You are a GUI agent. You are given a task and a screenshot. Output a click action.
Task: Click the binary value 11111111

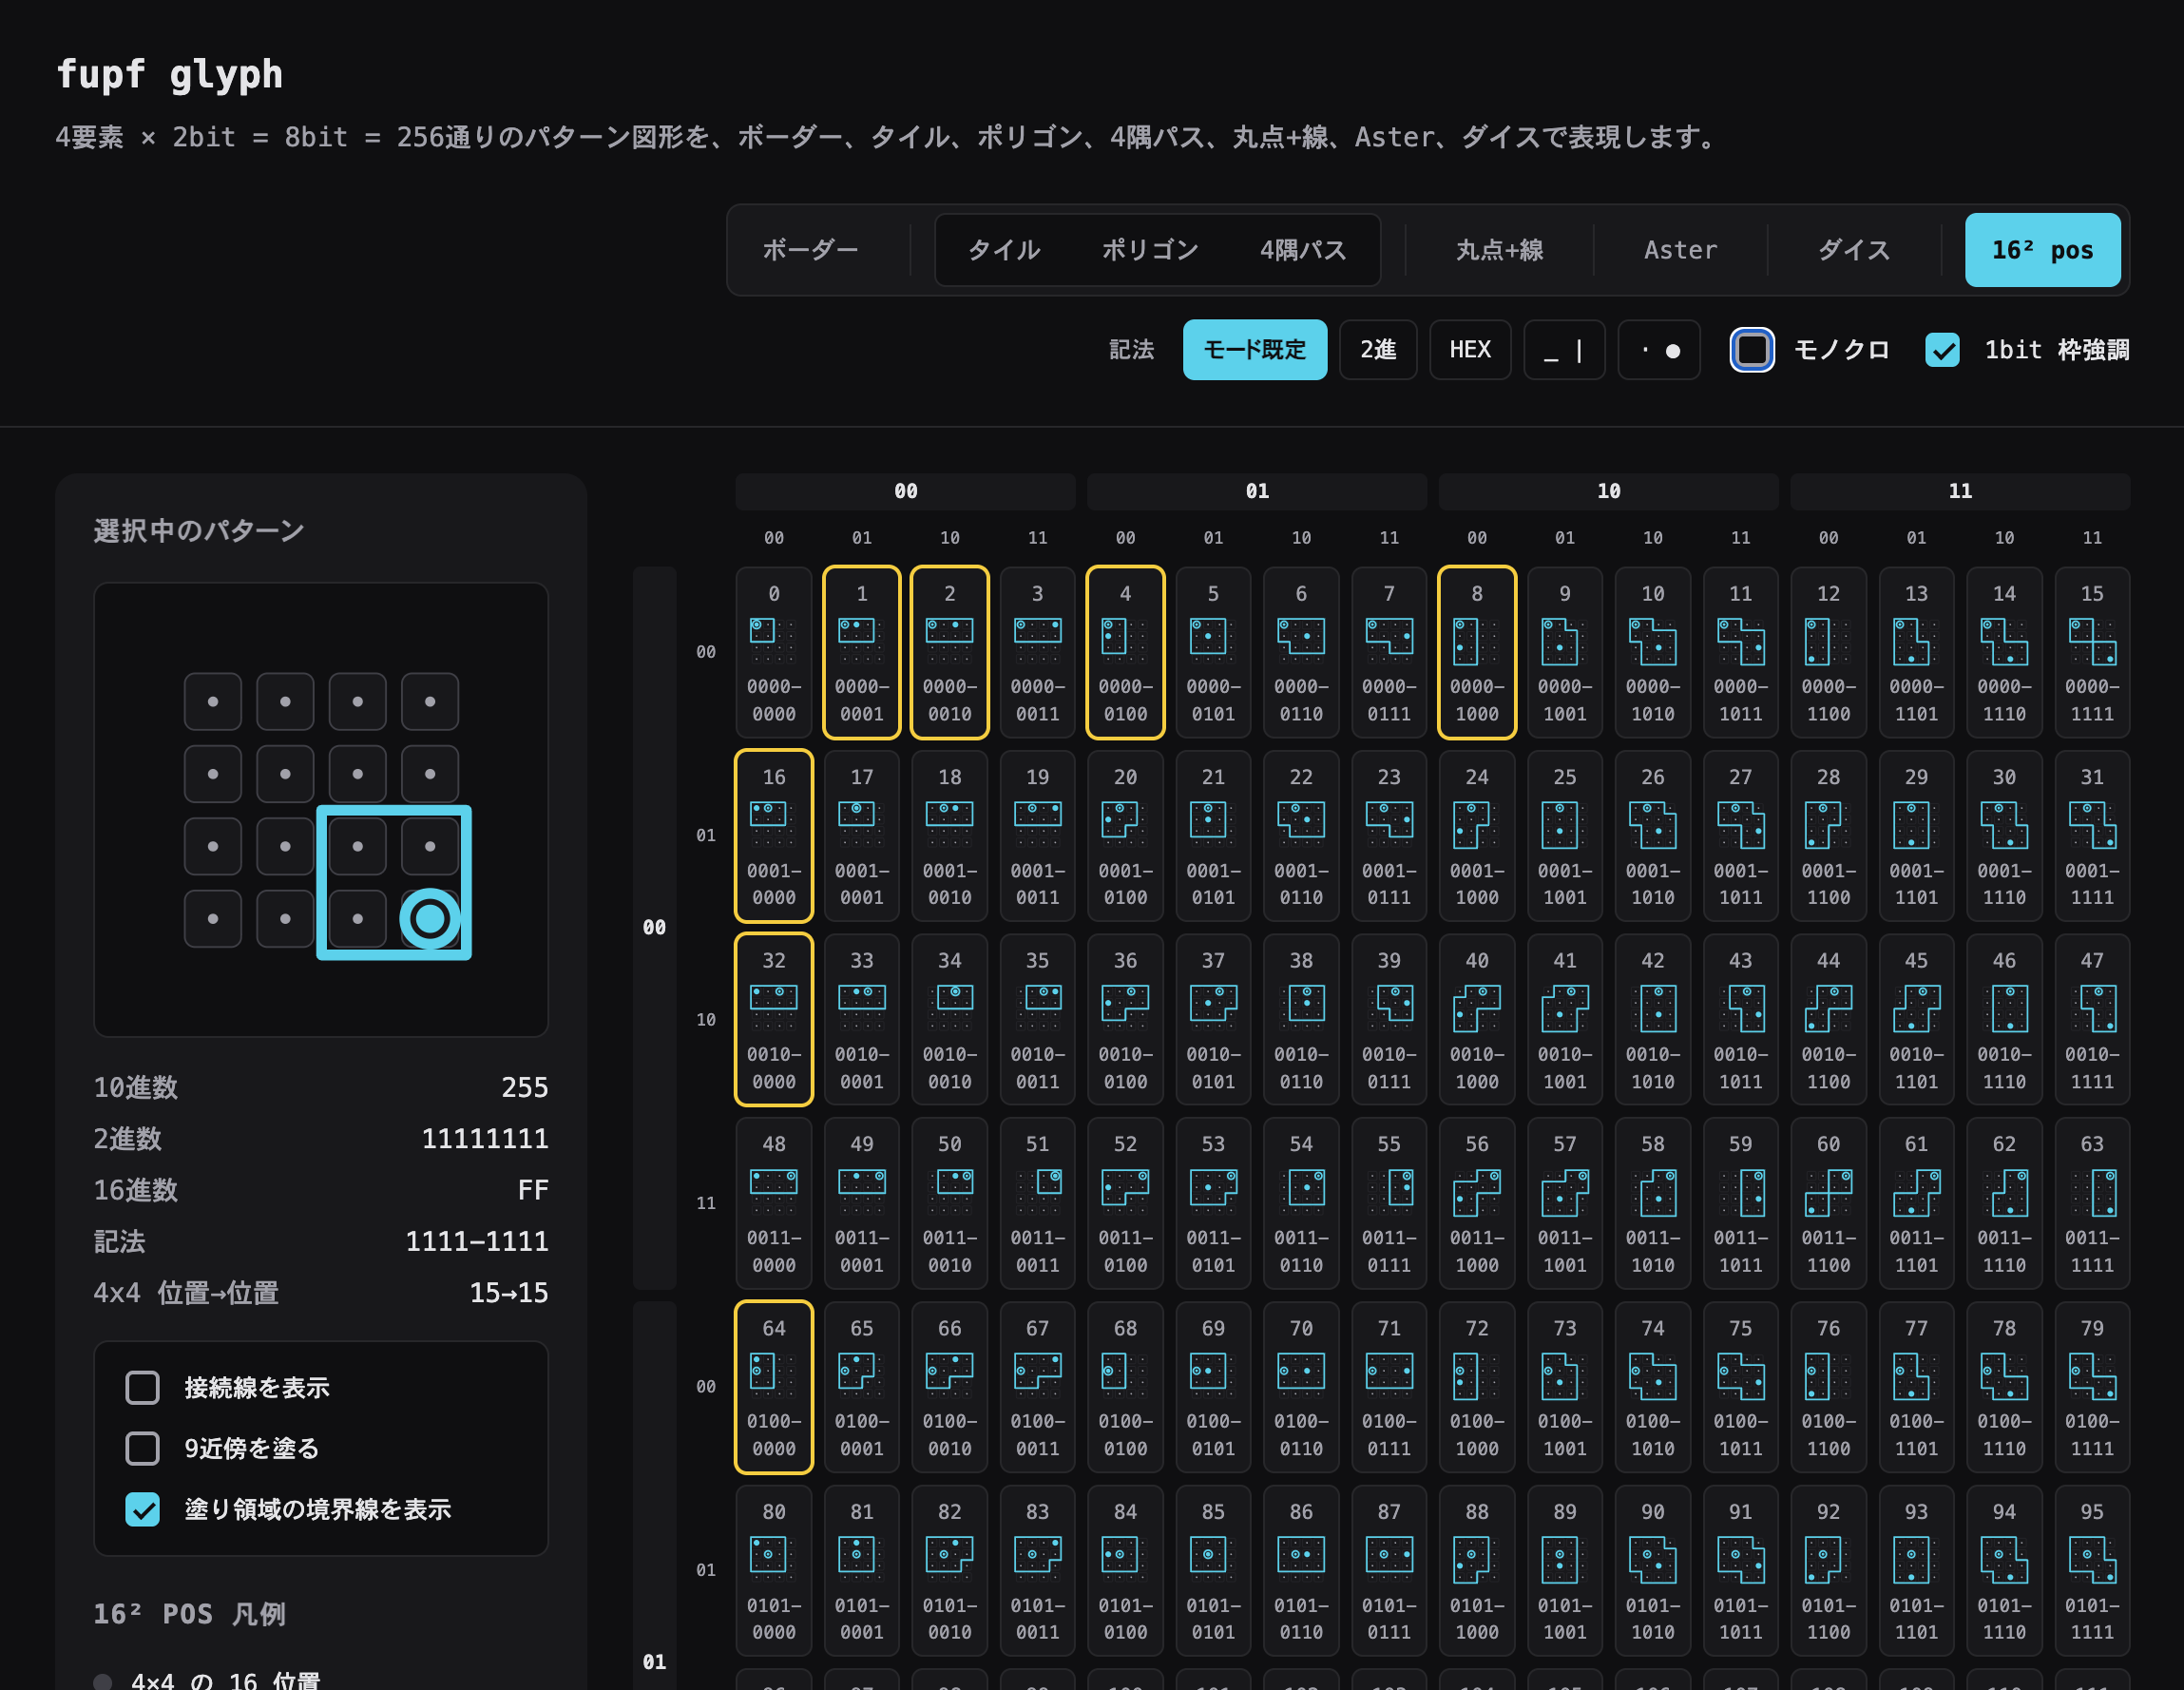point(484,1138)
